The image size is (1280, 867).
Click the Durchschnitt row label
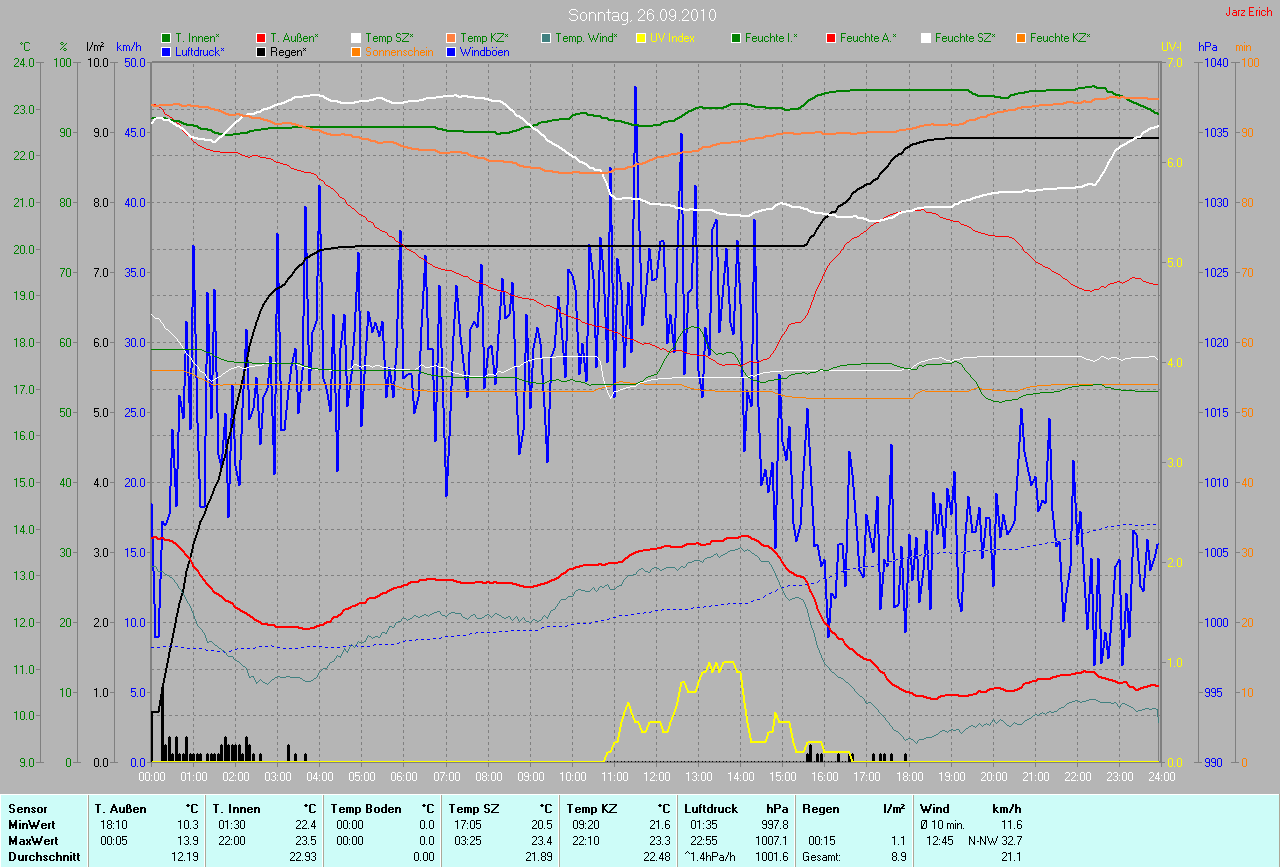43,856
